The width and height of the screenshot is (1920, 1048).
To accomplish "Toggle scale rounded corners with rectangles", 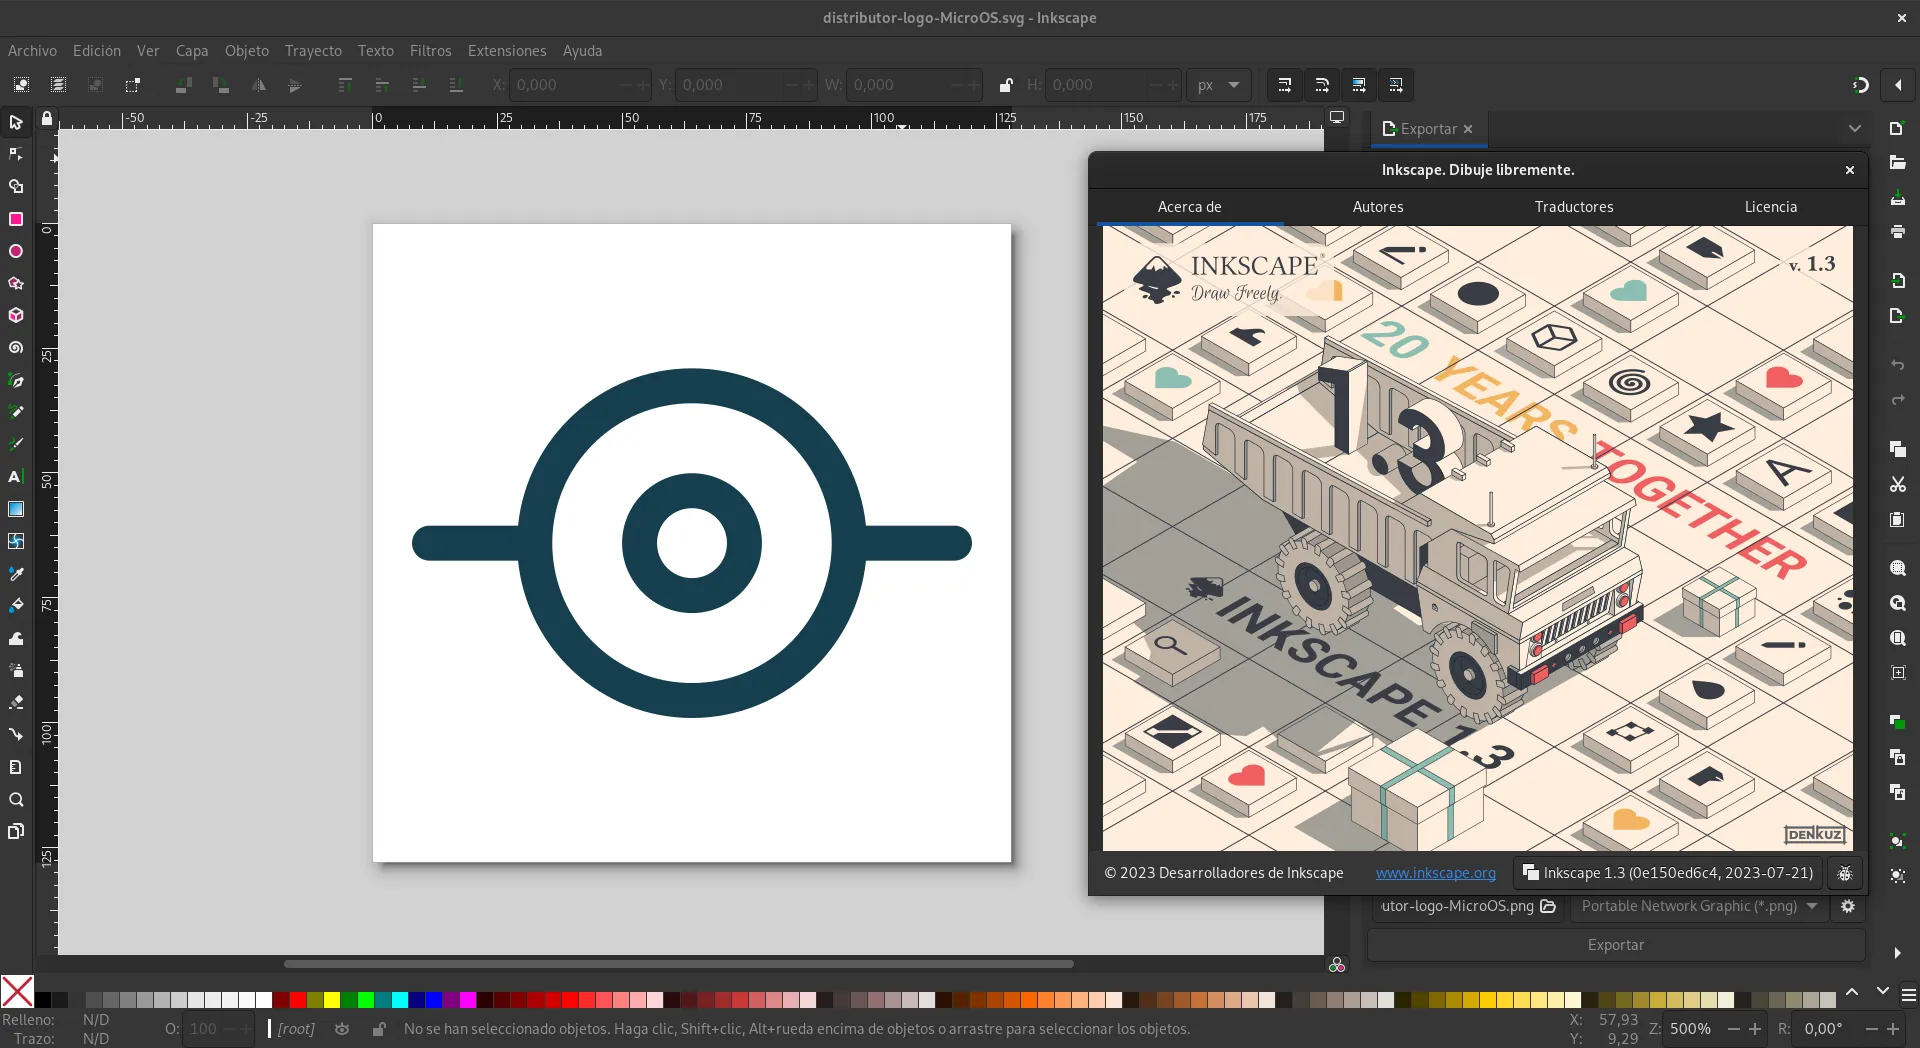I will pos(1322,85).
